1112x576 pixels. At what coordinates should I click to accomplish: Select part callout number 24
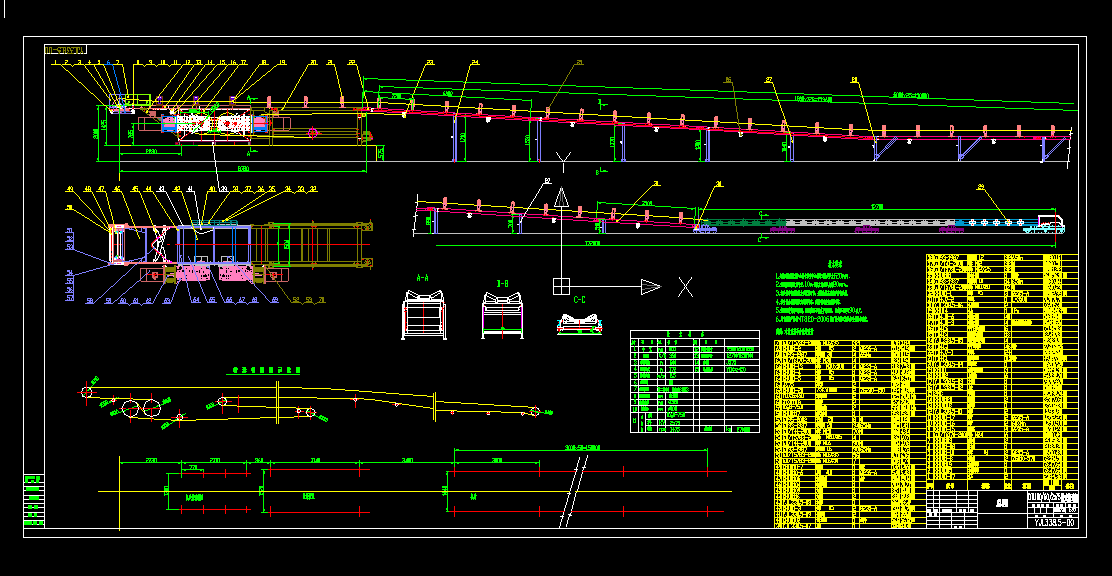(x=474, y=62)
